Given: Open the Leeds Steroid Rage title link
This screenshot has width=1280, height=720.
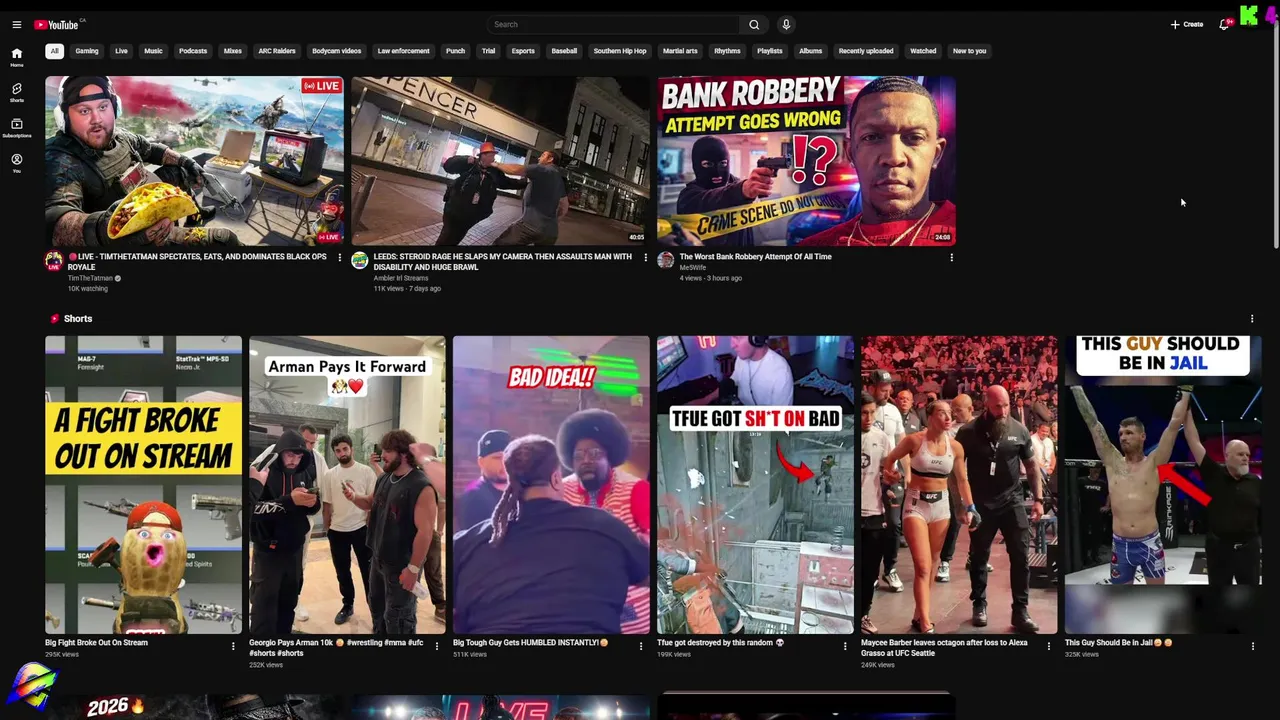Looking at the screenshot, I should coord(503,262).
